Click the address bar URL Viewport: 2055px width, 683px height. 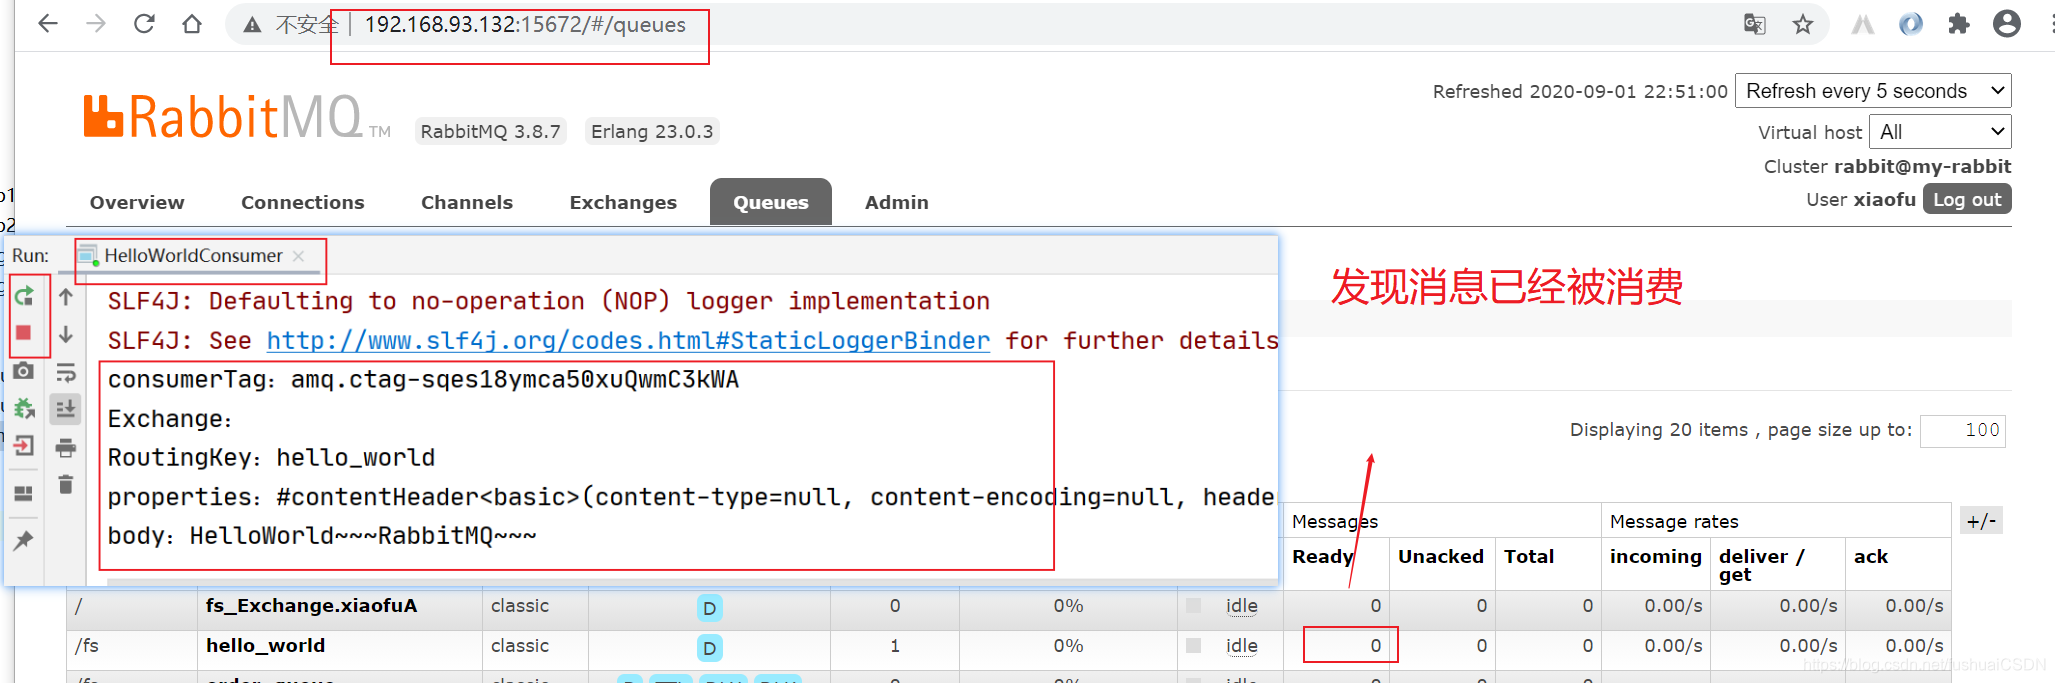click(525, 25)
